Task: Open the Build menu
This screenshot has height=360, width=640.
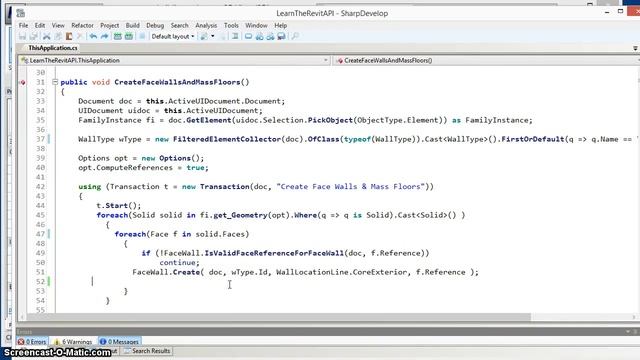Action: pos(132,25)
